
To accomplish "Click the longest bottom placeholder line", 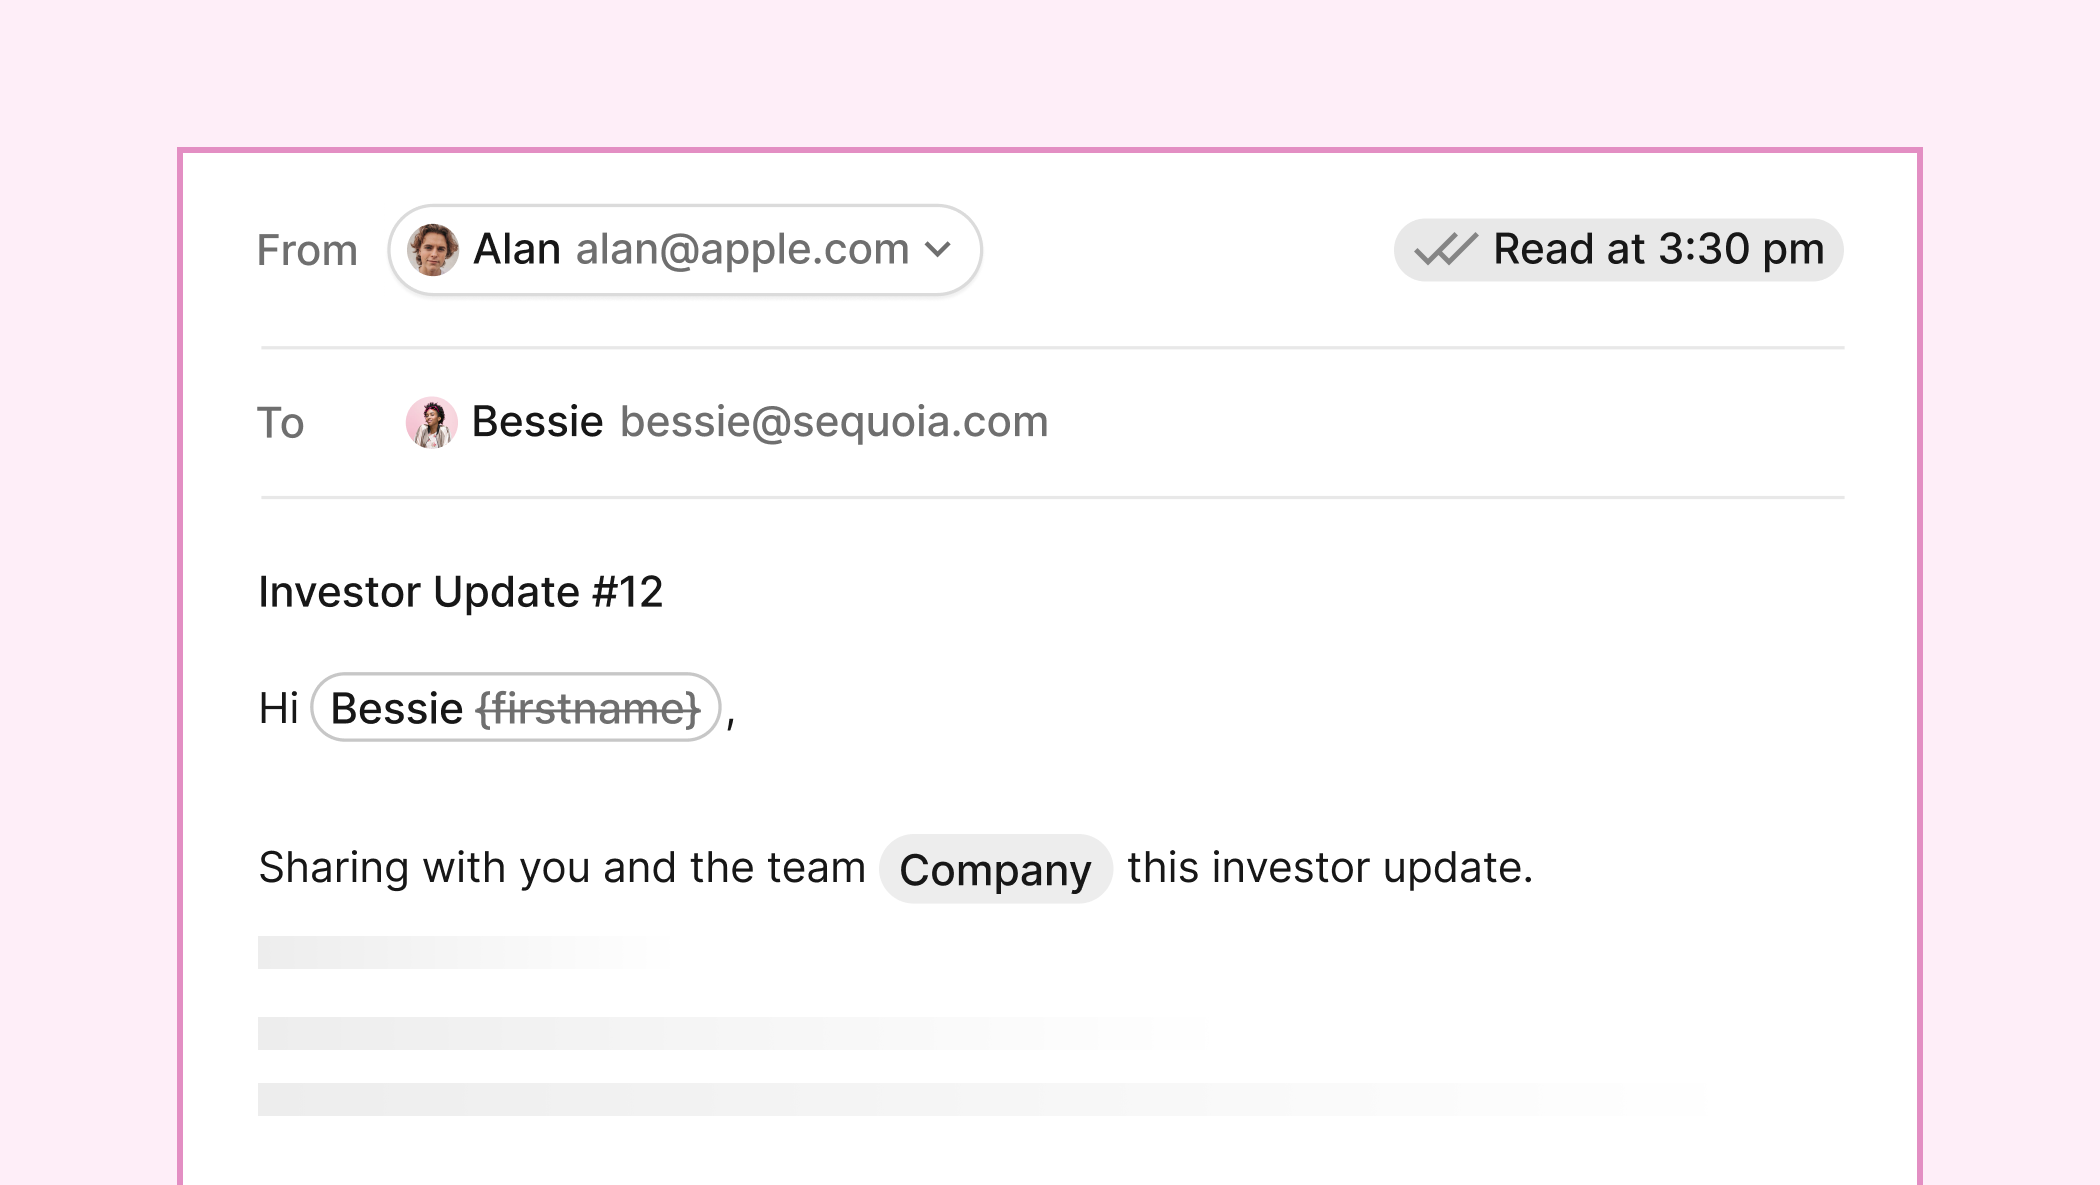I will (800, 1099).
